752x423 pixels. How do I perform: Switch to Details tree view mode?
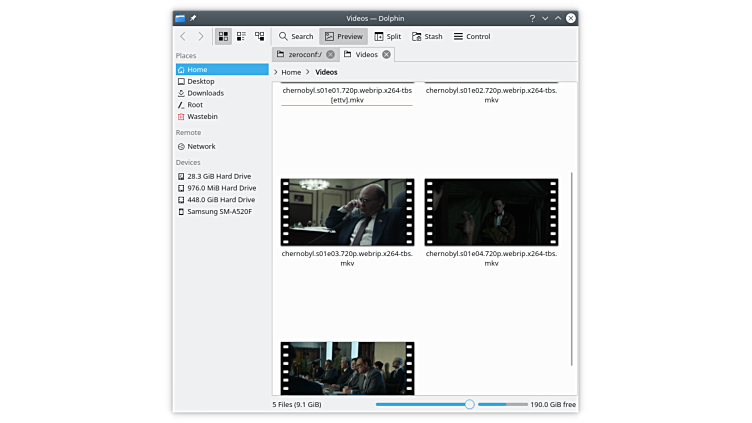260,36
